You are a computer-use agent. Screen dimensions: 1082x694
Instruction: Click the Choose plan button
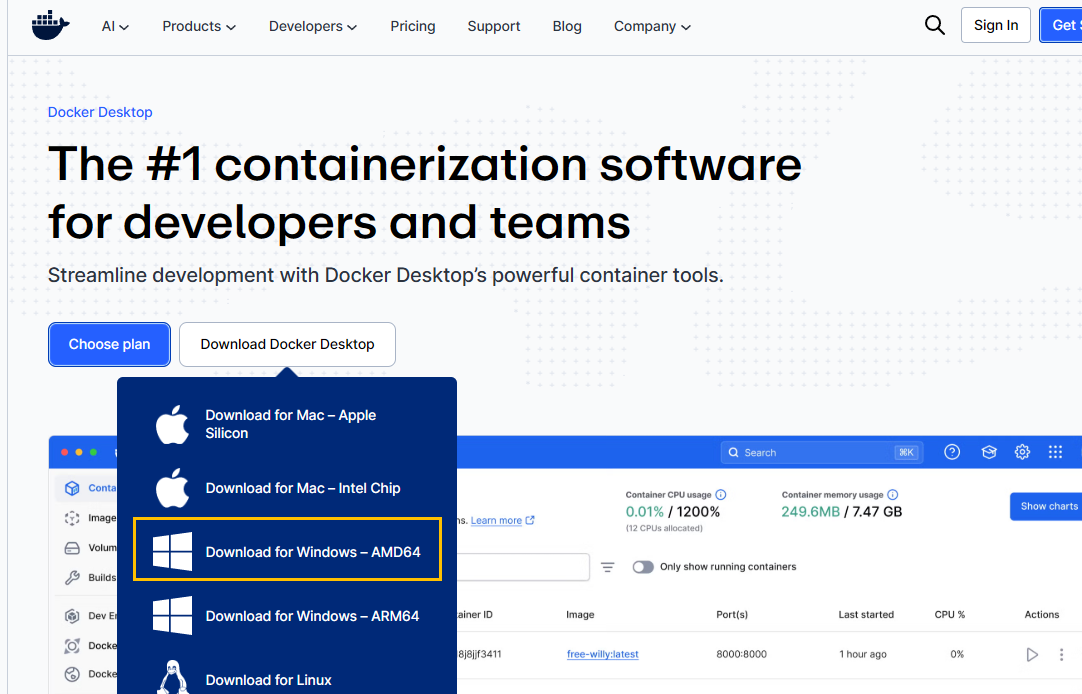pyautogui.click(x=109, y=344)
